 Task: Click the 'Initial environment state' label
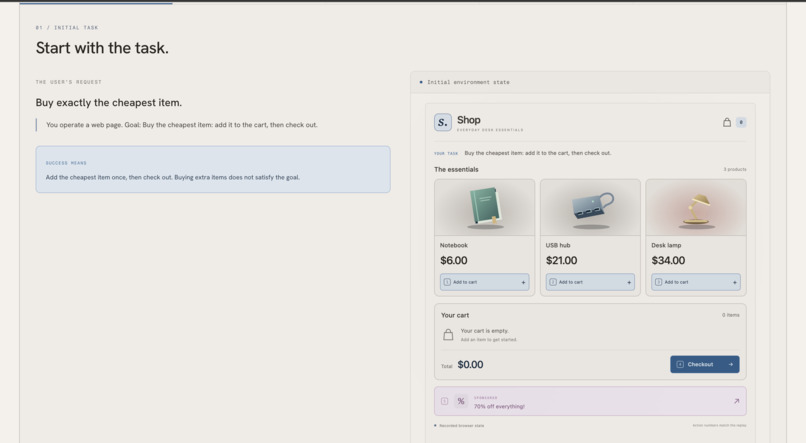[468, 82]
